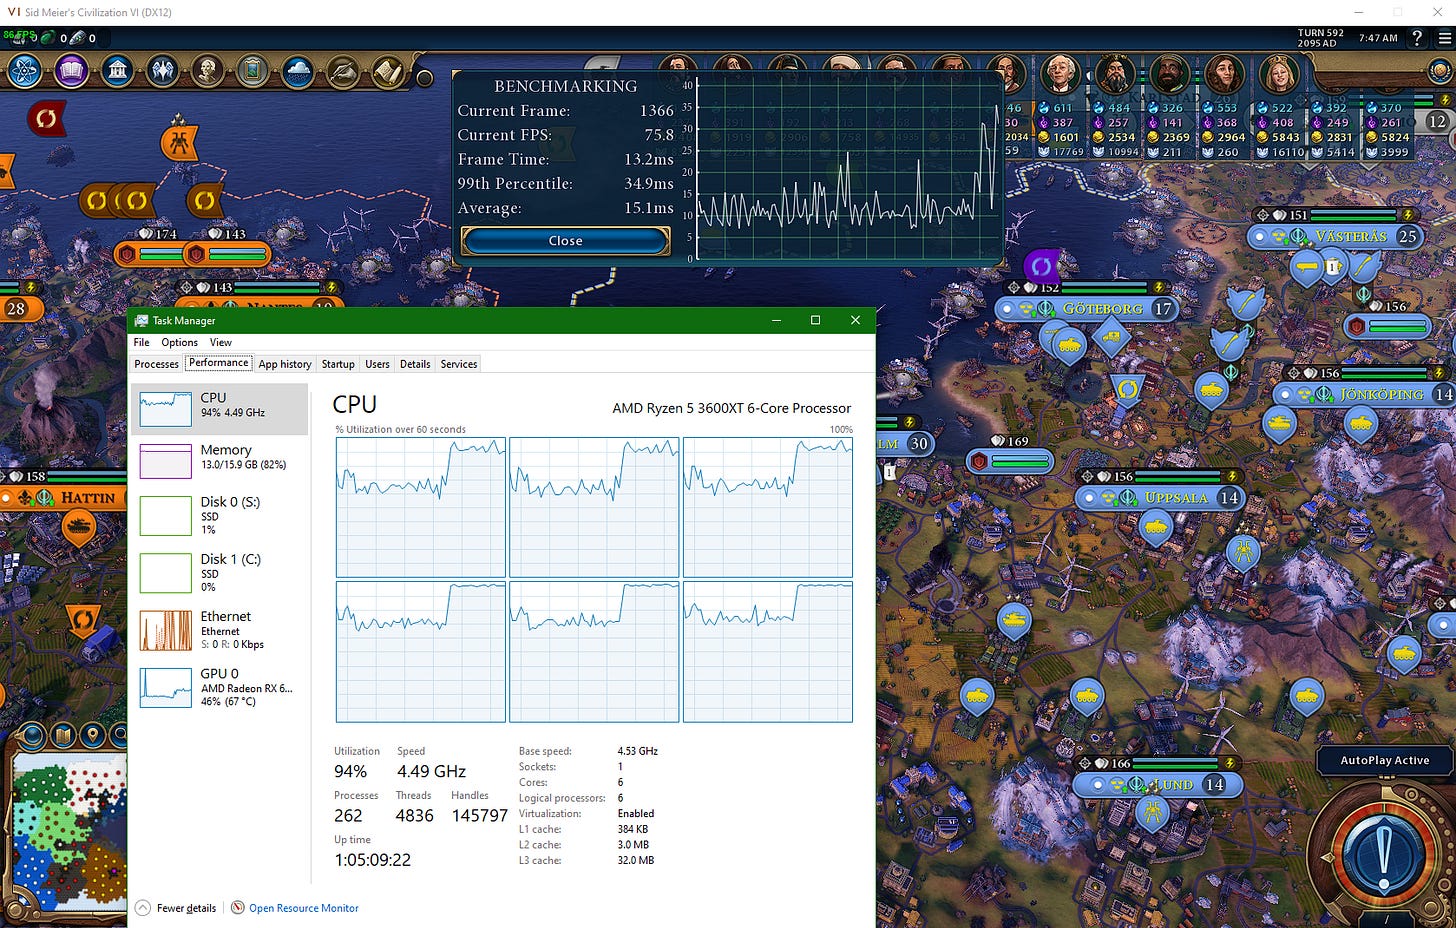Viewport: 1456px width, 928px height.
Task: Open the Great Works painting icon
Action: pos(253,71)
